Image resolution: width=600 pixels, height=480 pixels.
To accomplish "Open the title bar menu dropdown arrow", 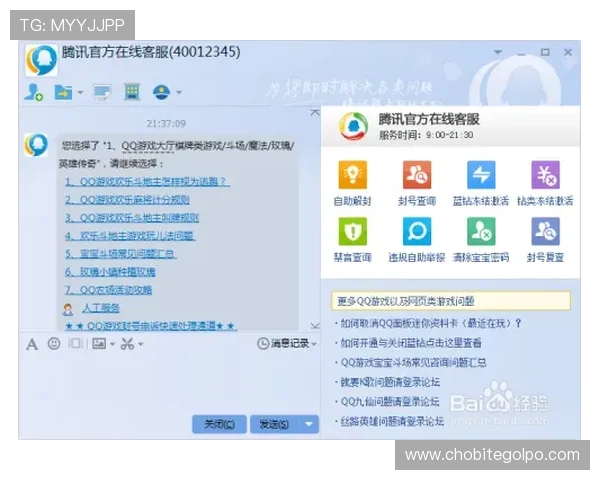I will point(498,52).
